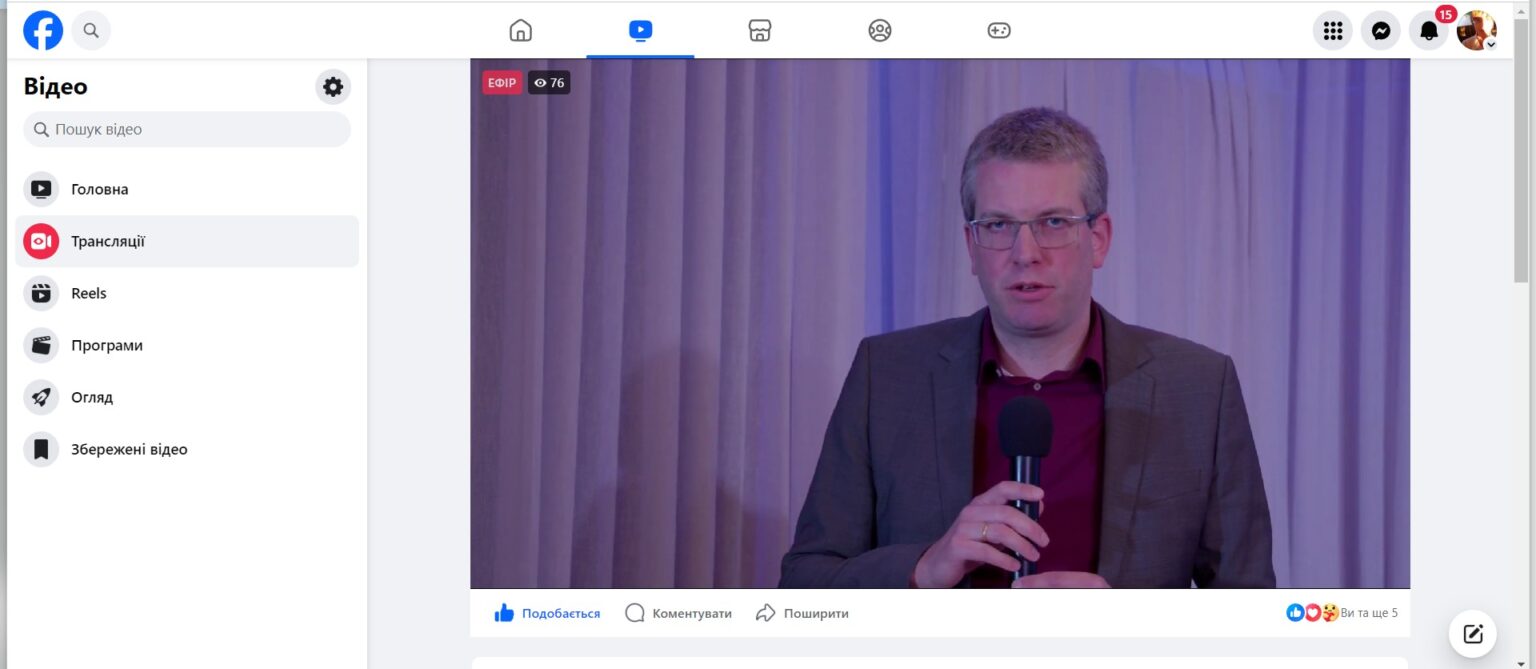1536x669 pixels.
Task: Click the live video player
Action: [x=940, y=323]
